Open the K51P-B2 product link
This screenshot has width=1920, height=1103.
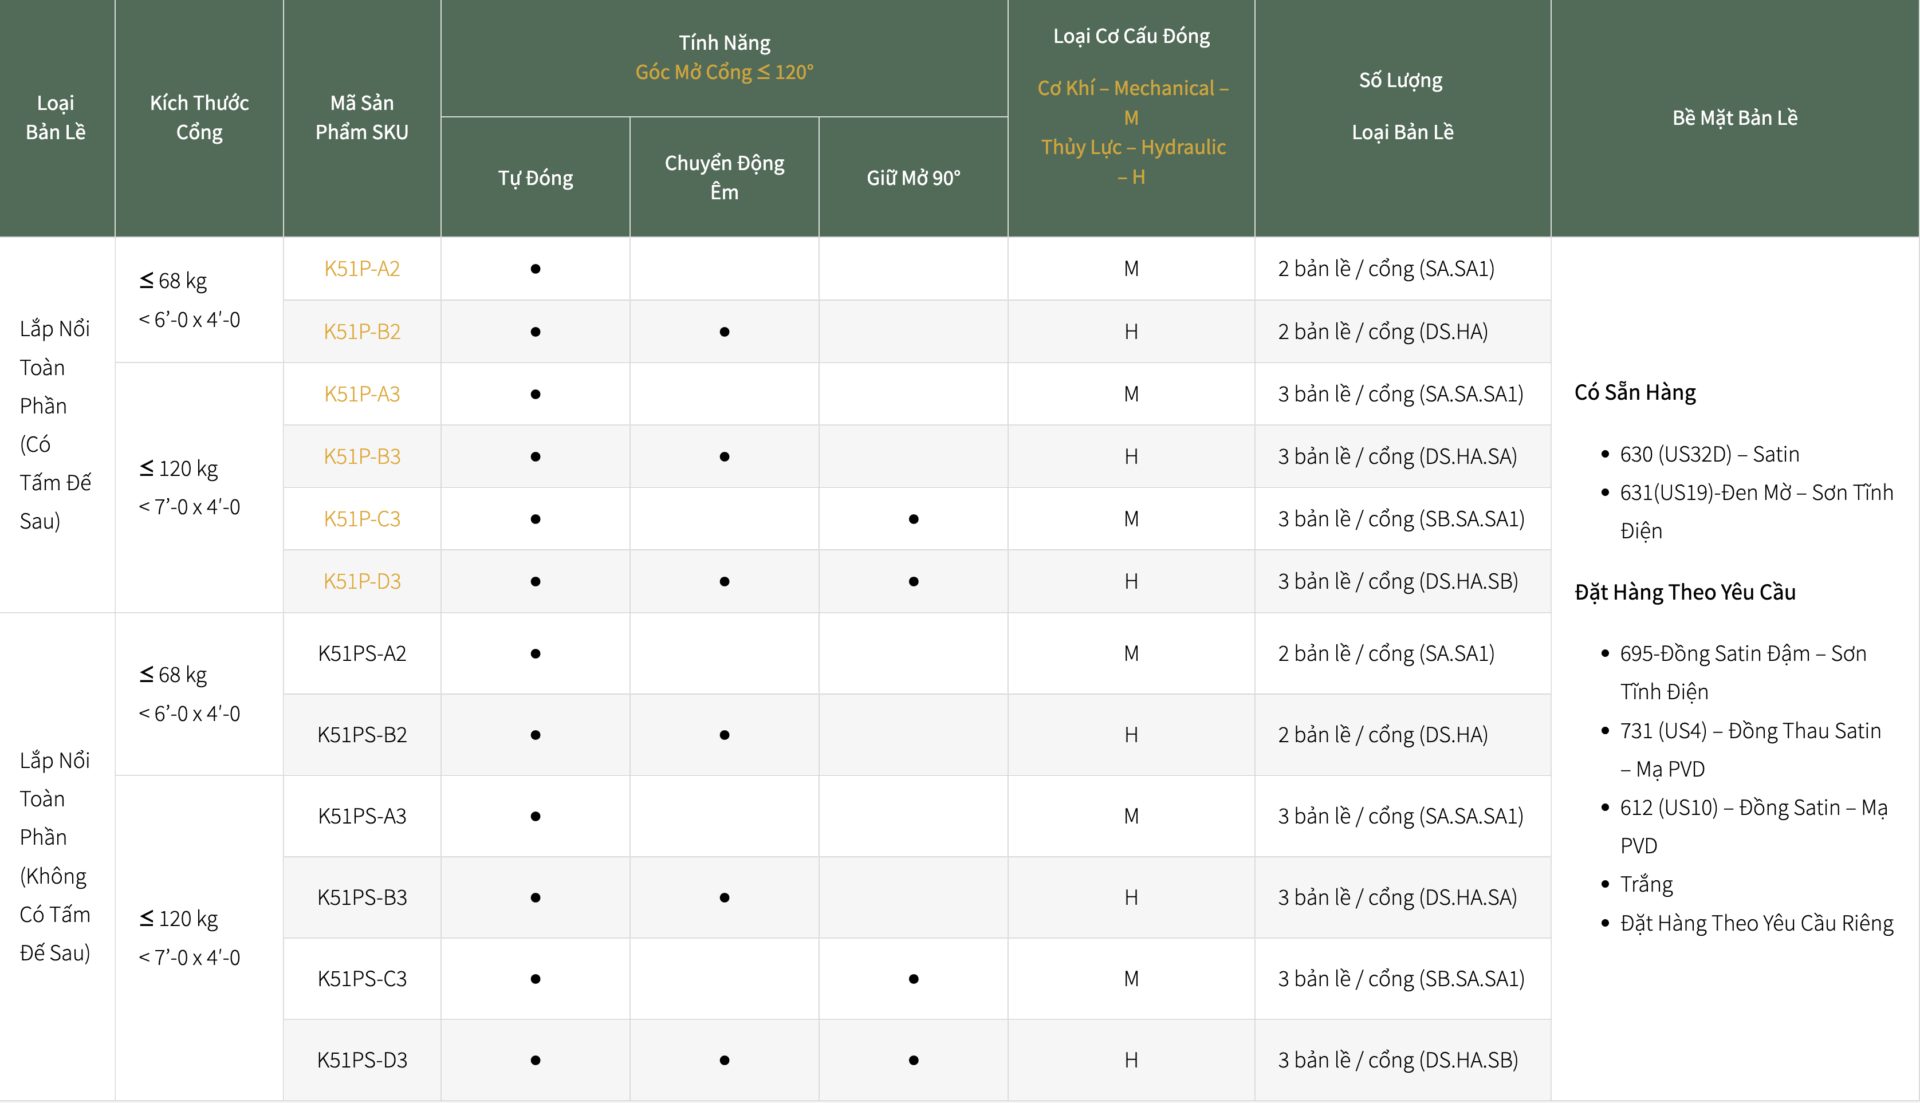(361, 331)
